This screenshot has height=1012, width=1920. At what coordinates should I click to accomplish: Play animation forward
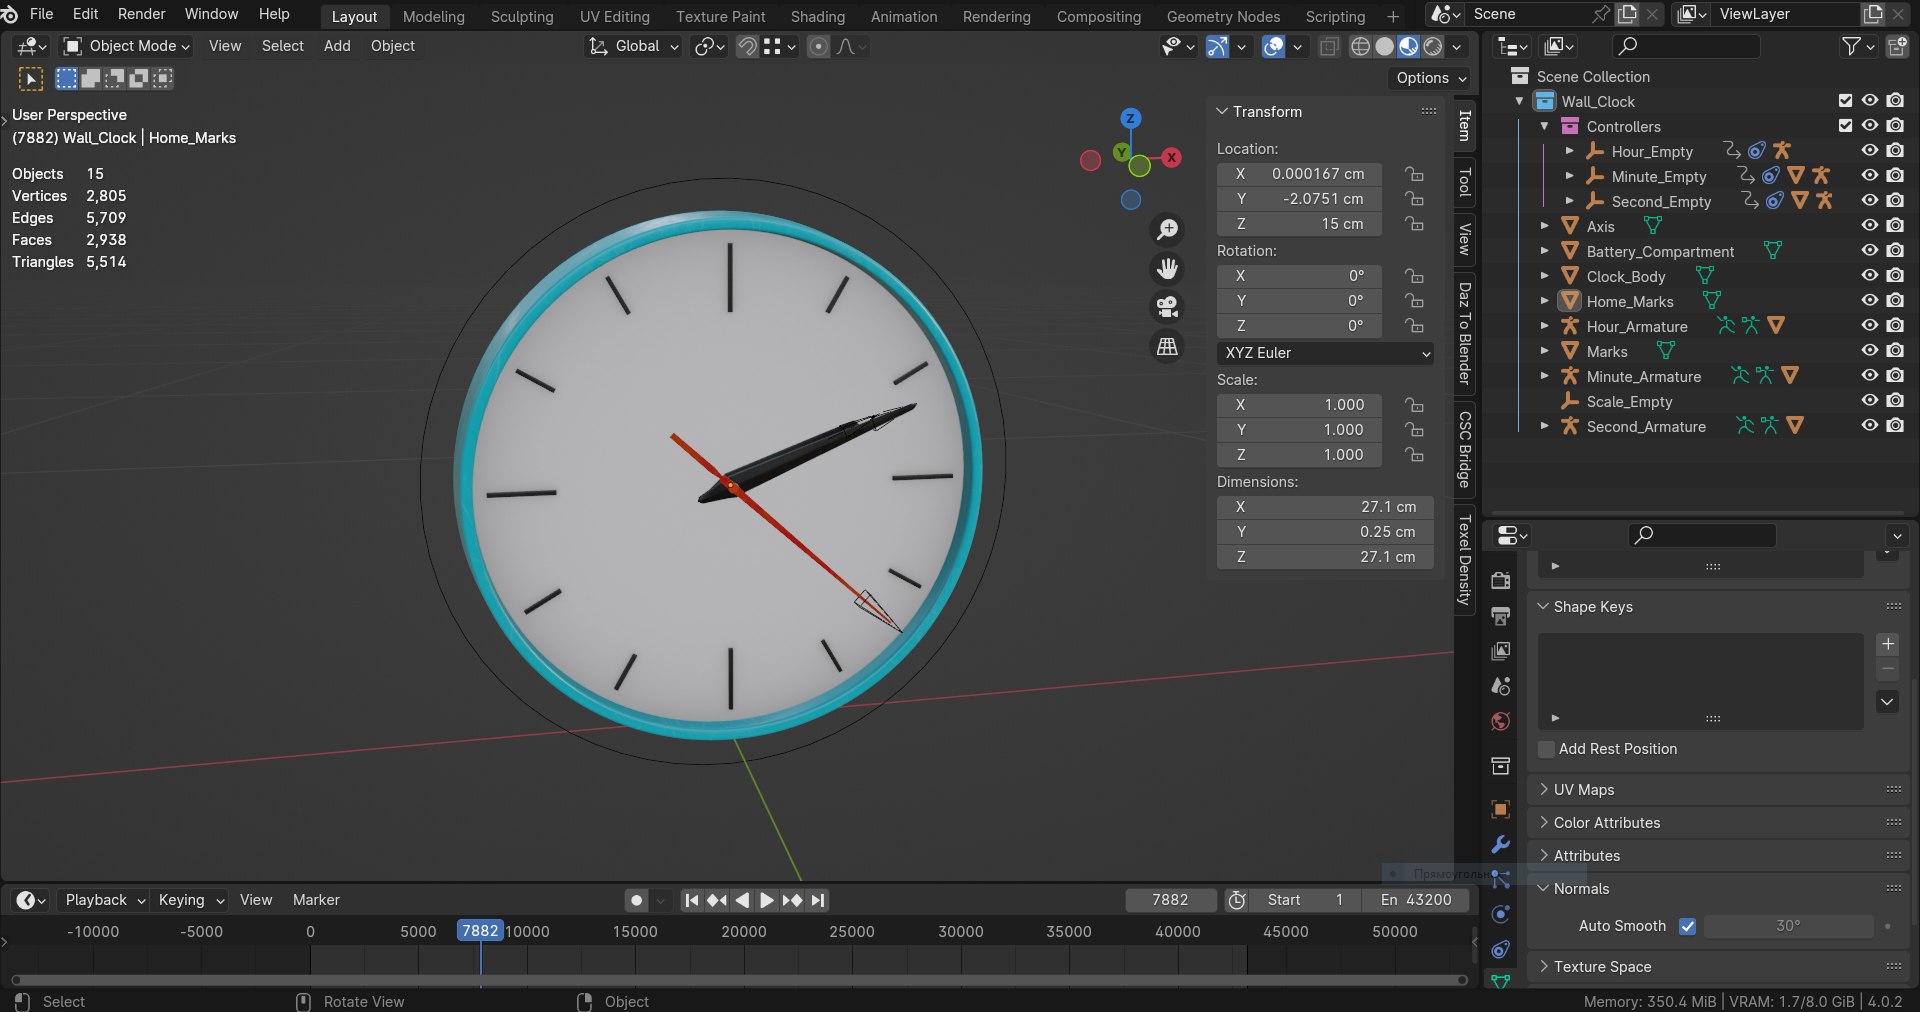766,901
